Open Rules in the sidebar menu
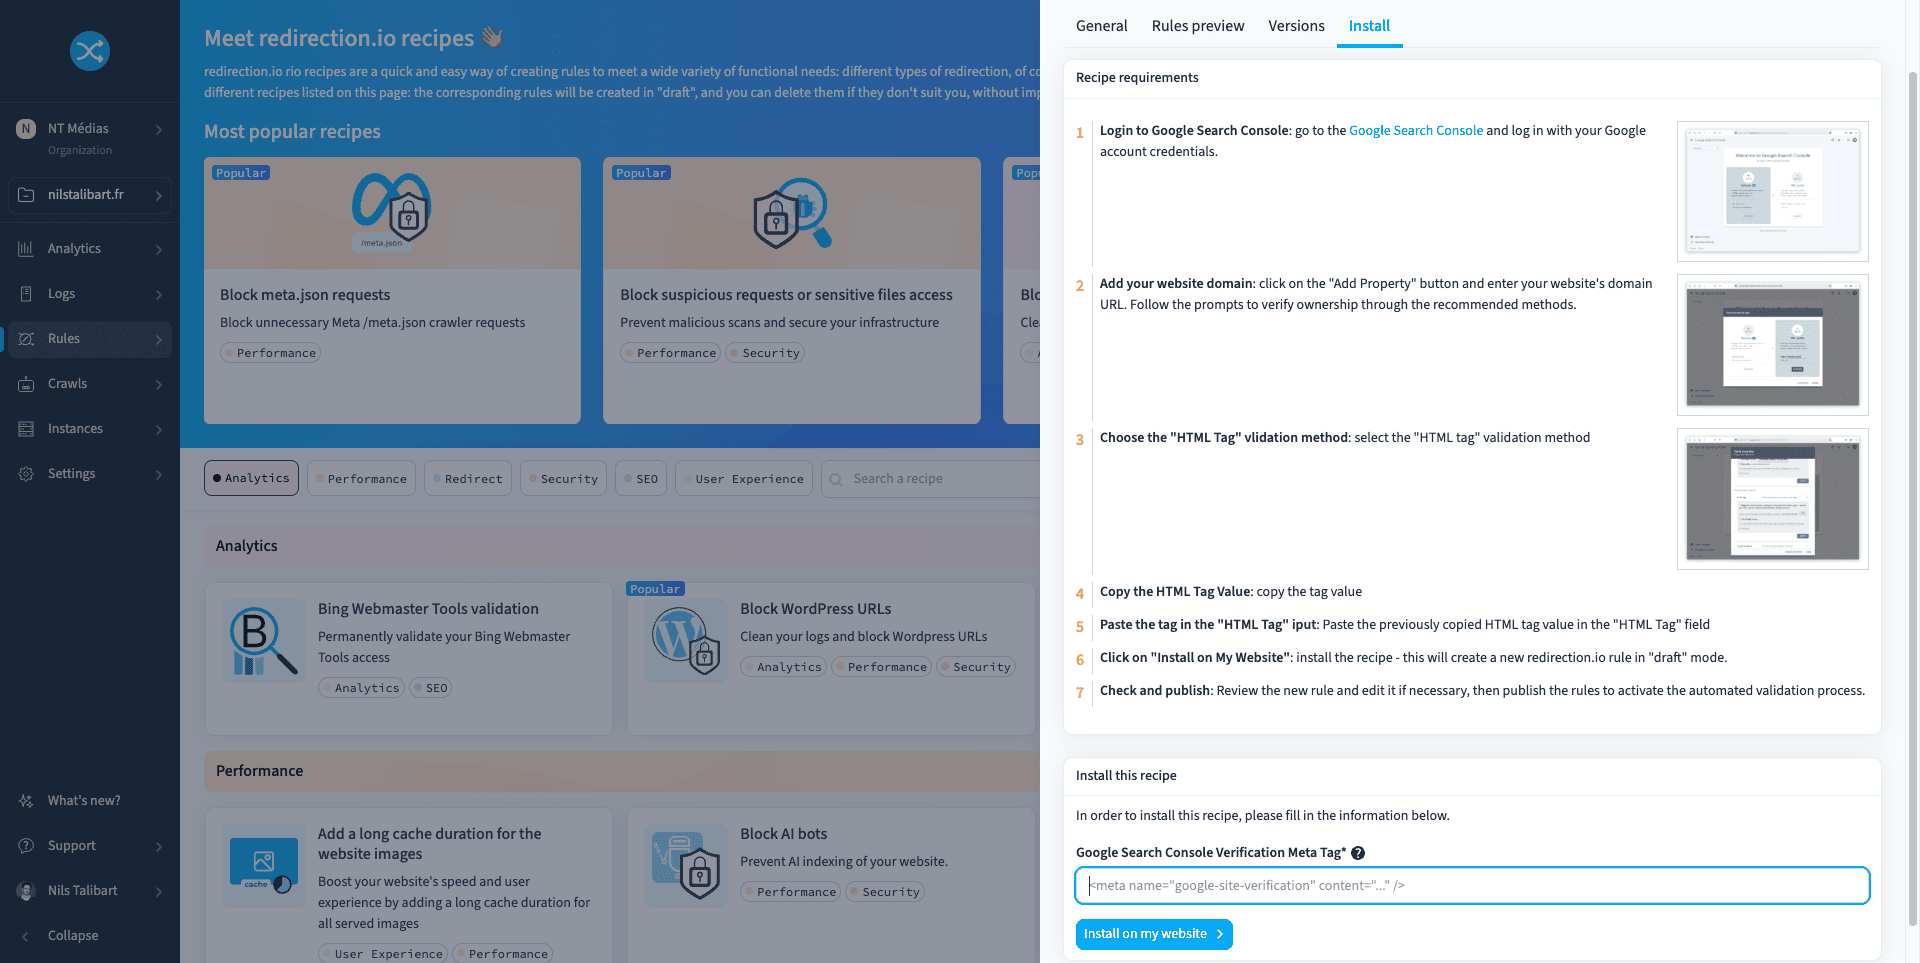 [90, 339]
